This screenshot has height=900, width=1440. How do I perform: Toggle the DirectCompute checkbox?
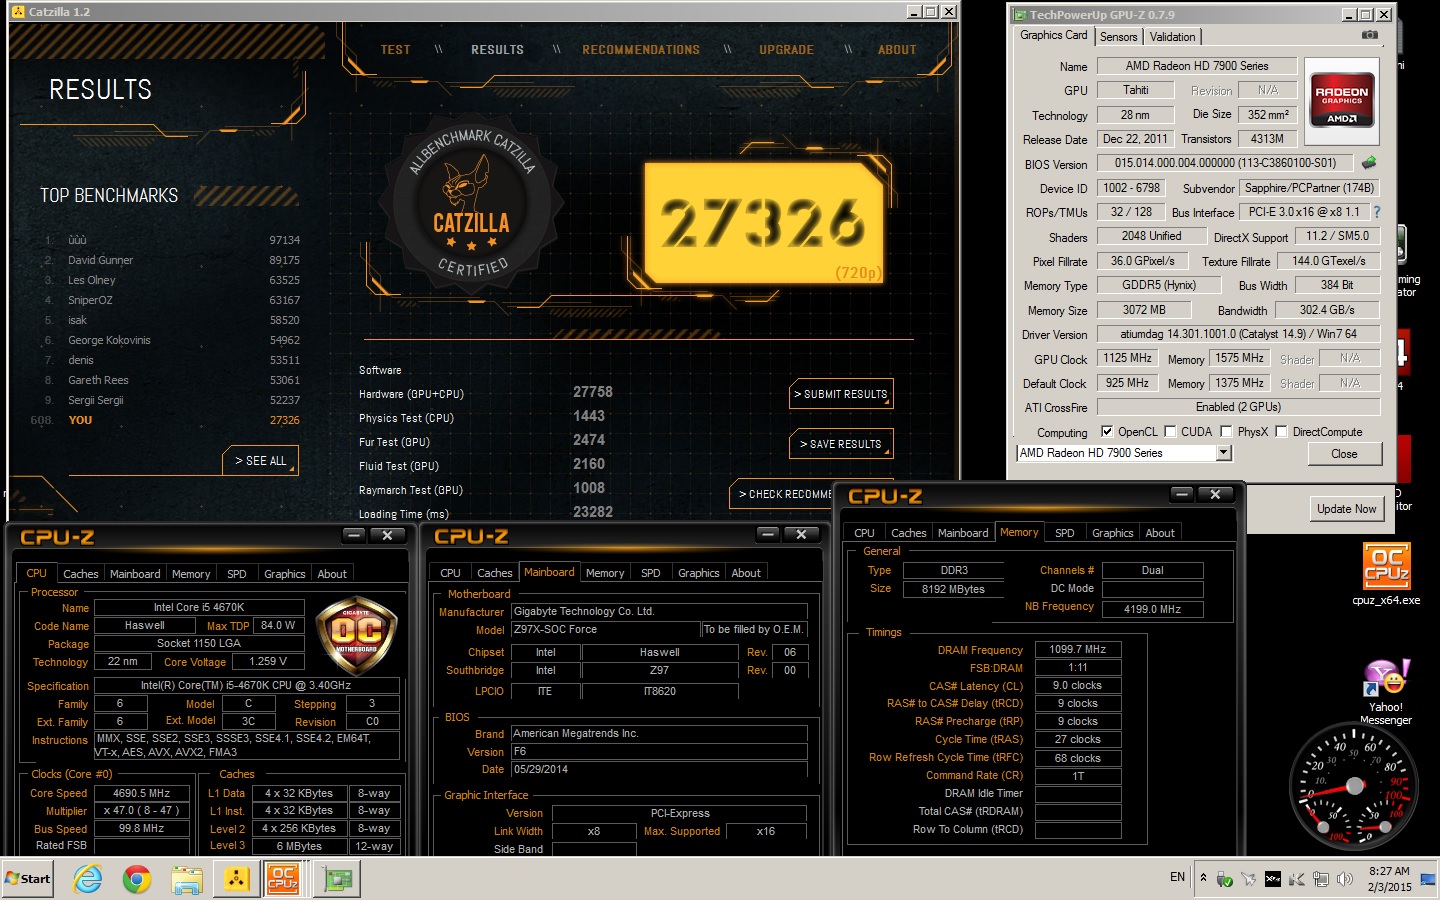1281,432
